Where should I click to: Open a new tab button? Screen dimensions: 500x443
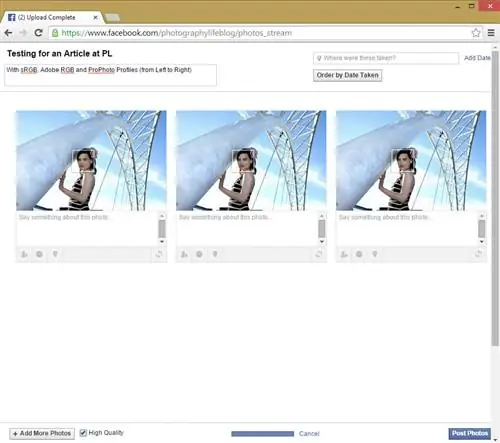tap(112, 17)
